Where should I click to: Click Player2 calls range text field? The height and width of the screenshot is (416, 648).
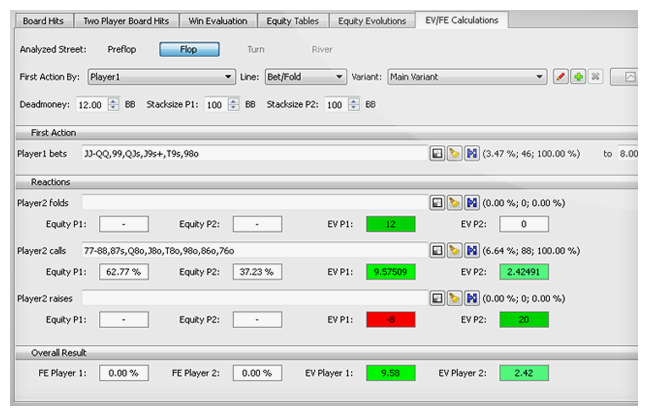255,251
